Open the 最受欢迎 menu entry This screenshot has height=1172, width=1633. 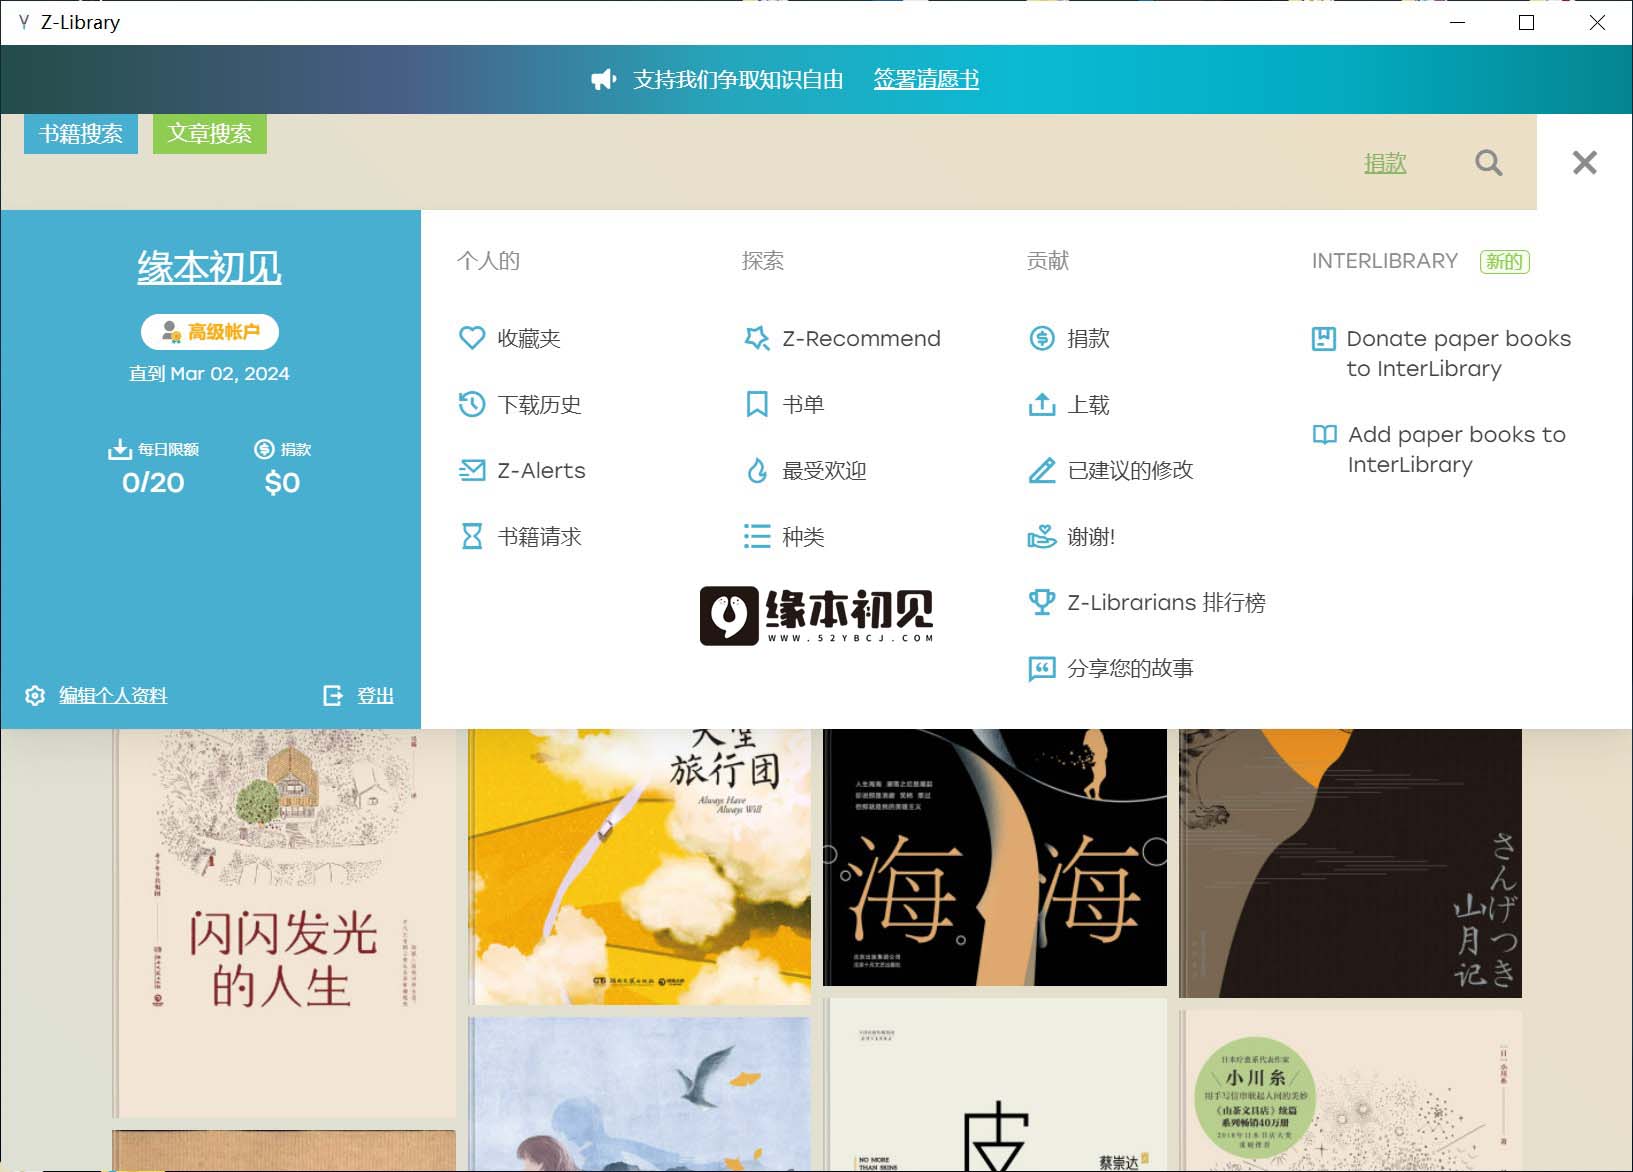coord(806,470)
